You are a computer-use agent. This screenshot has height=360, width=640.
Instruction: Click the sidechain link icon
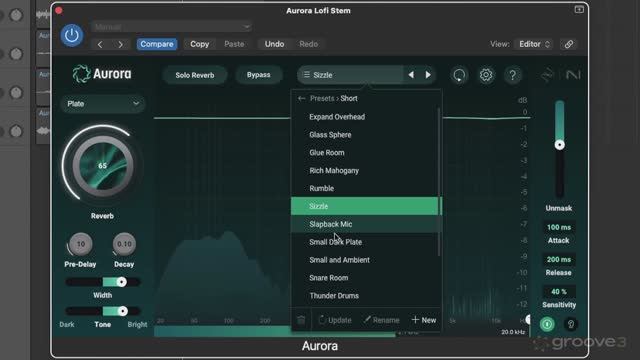[569, 44]
